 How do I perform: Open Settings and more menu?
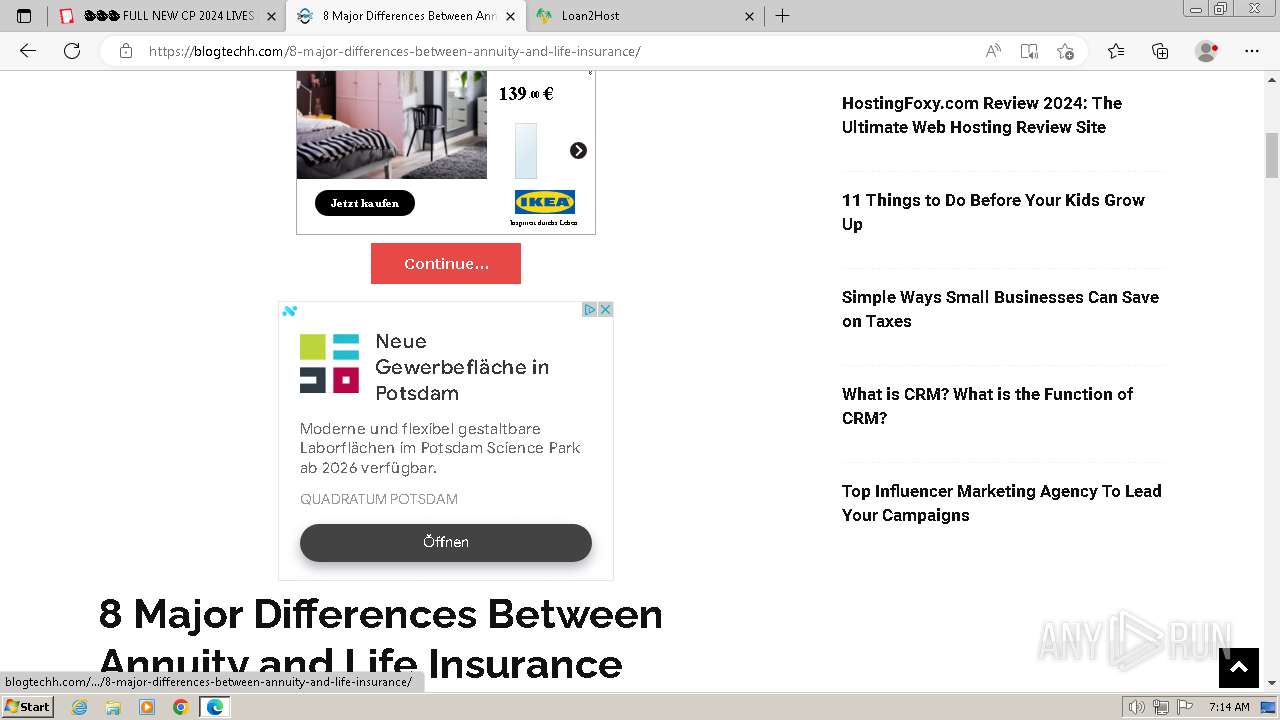(1252, 51)
